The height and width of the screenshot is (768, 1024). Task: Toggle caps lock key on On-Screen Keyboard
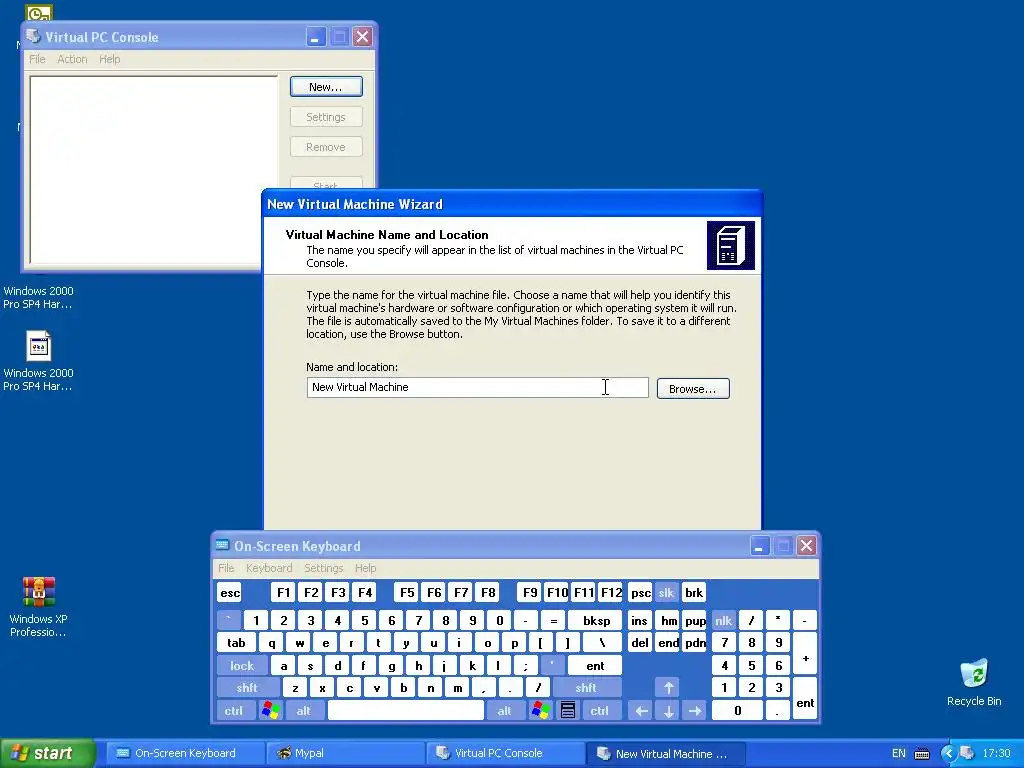point(242,665)
